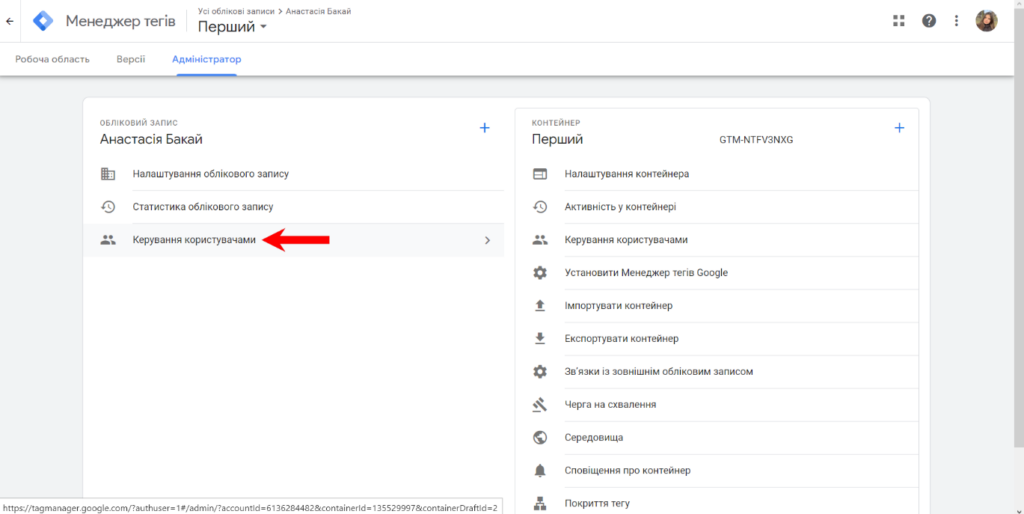Click the back arrow in header

[x=10, y=21]
